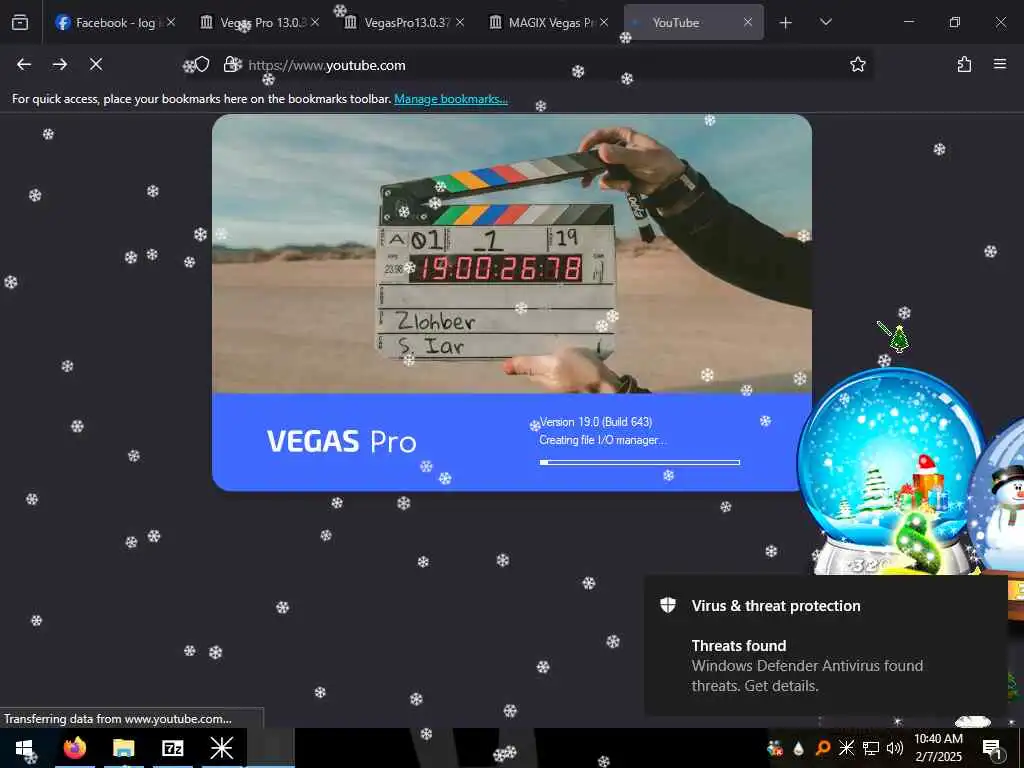Bookmark this page with the star icon

[857, 64]
